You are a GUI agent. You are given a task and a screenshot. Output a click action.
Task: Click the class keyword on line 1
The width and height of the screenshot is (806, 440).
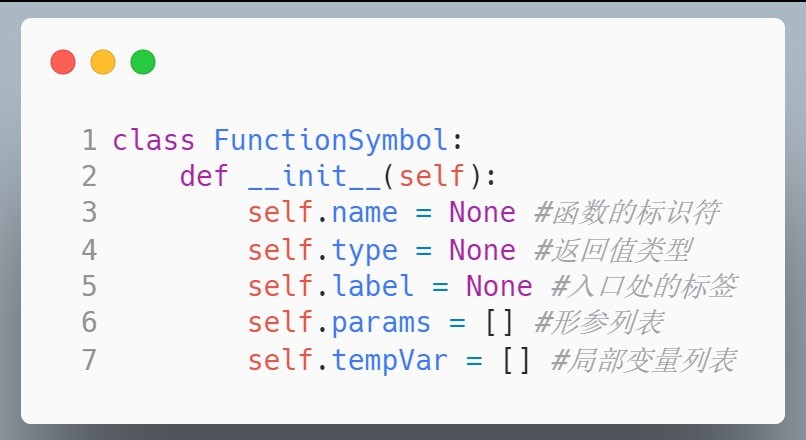coord(154,140)
